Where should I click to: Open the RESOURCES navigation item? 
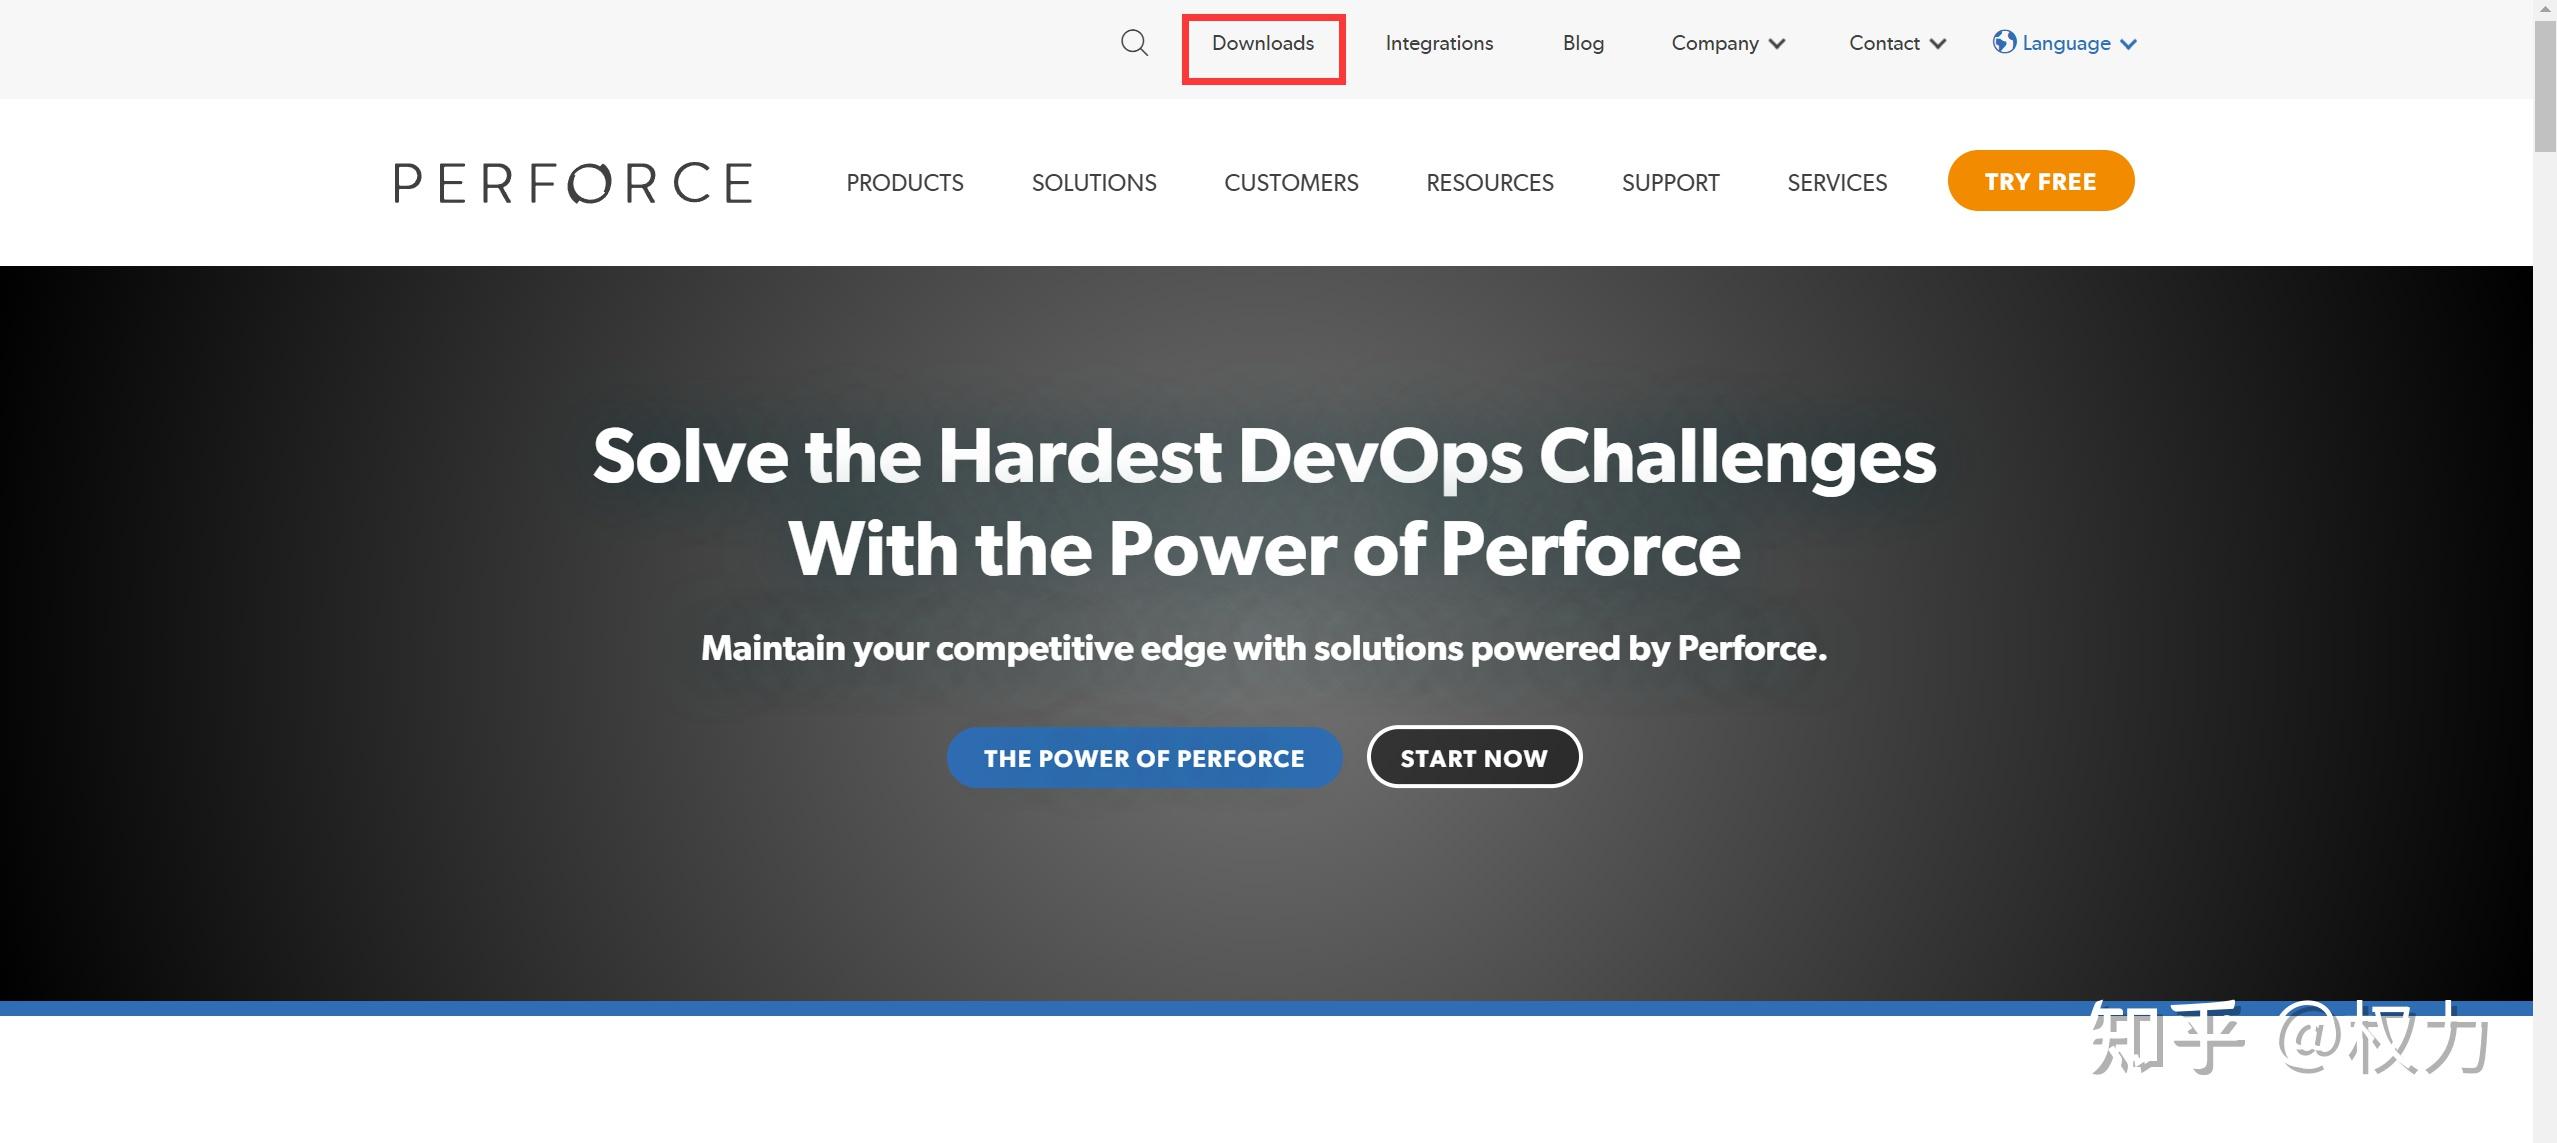(x=1488, y=182)
